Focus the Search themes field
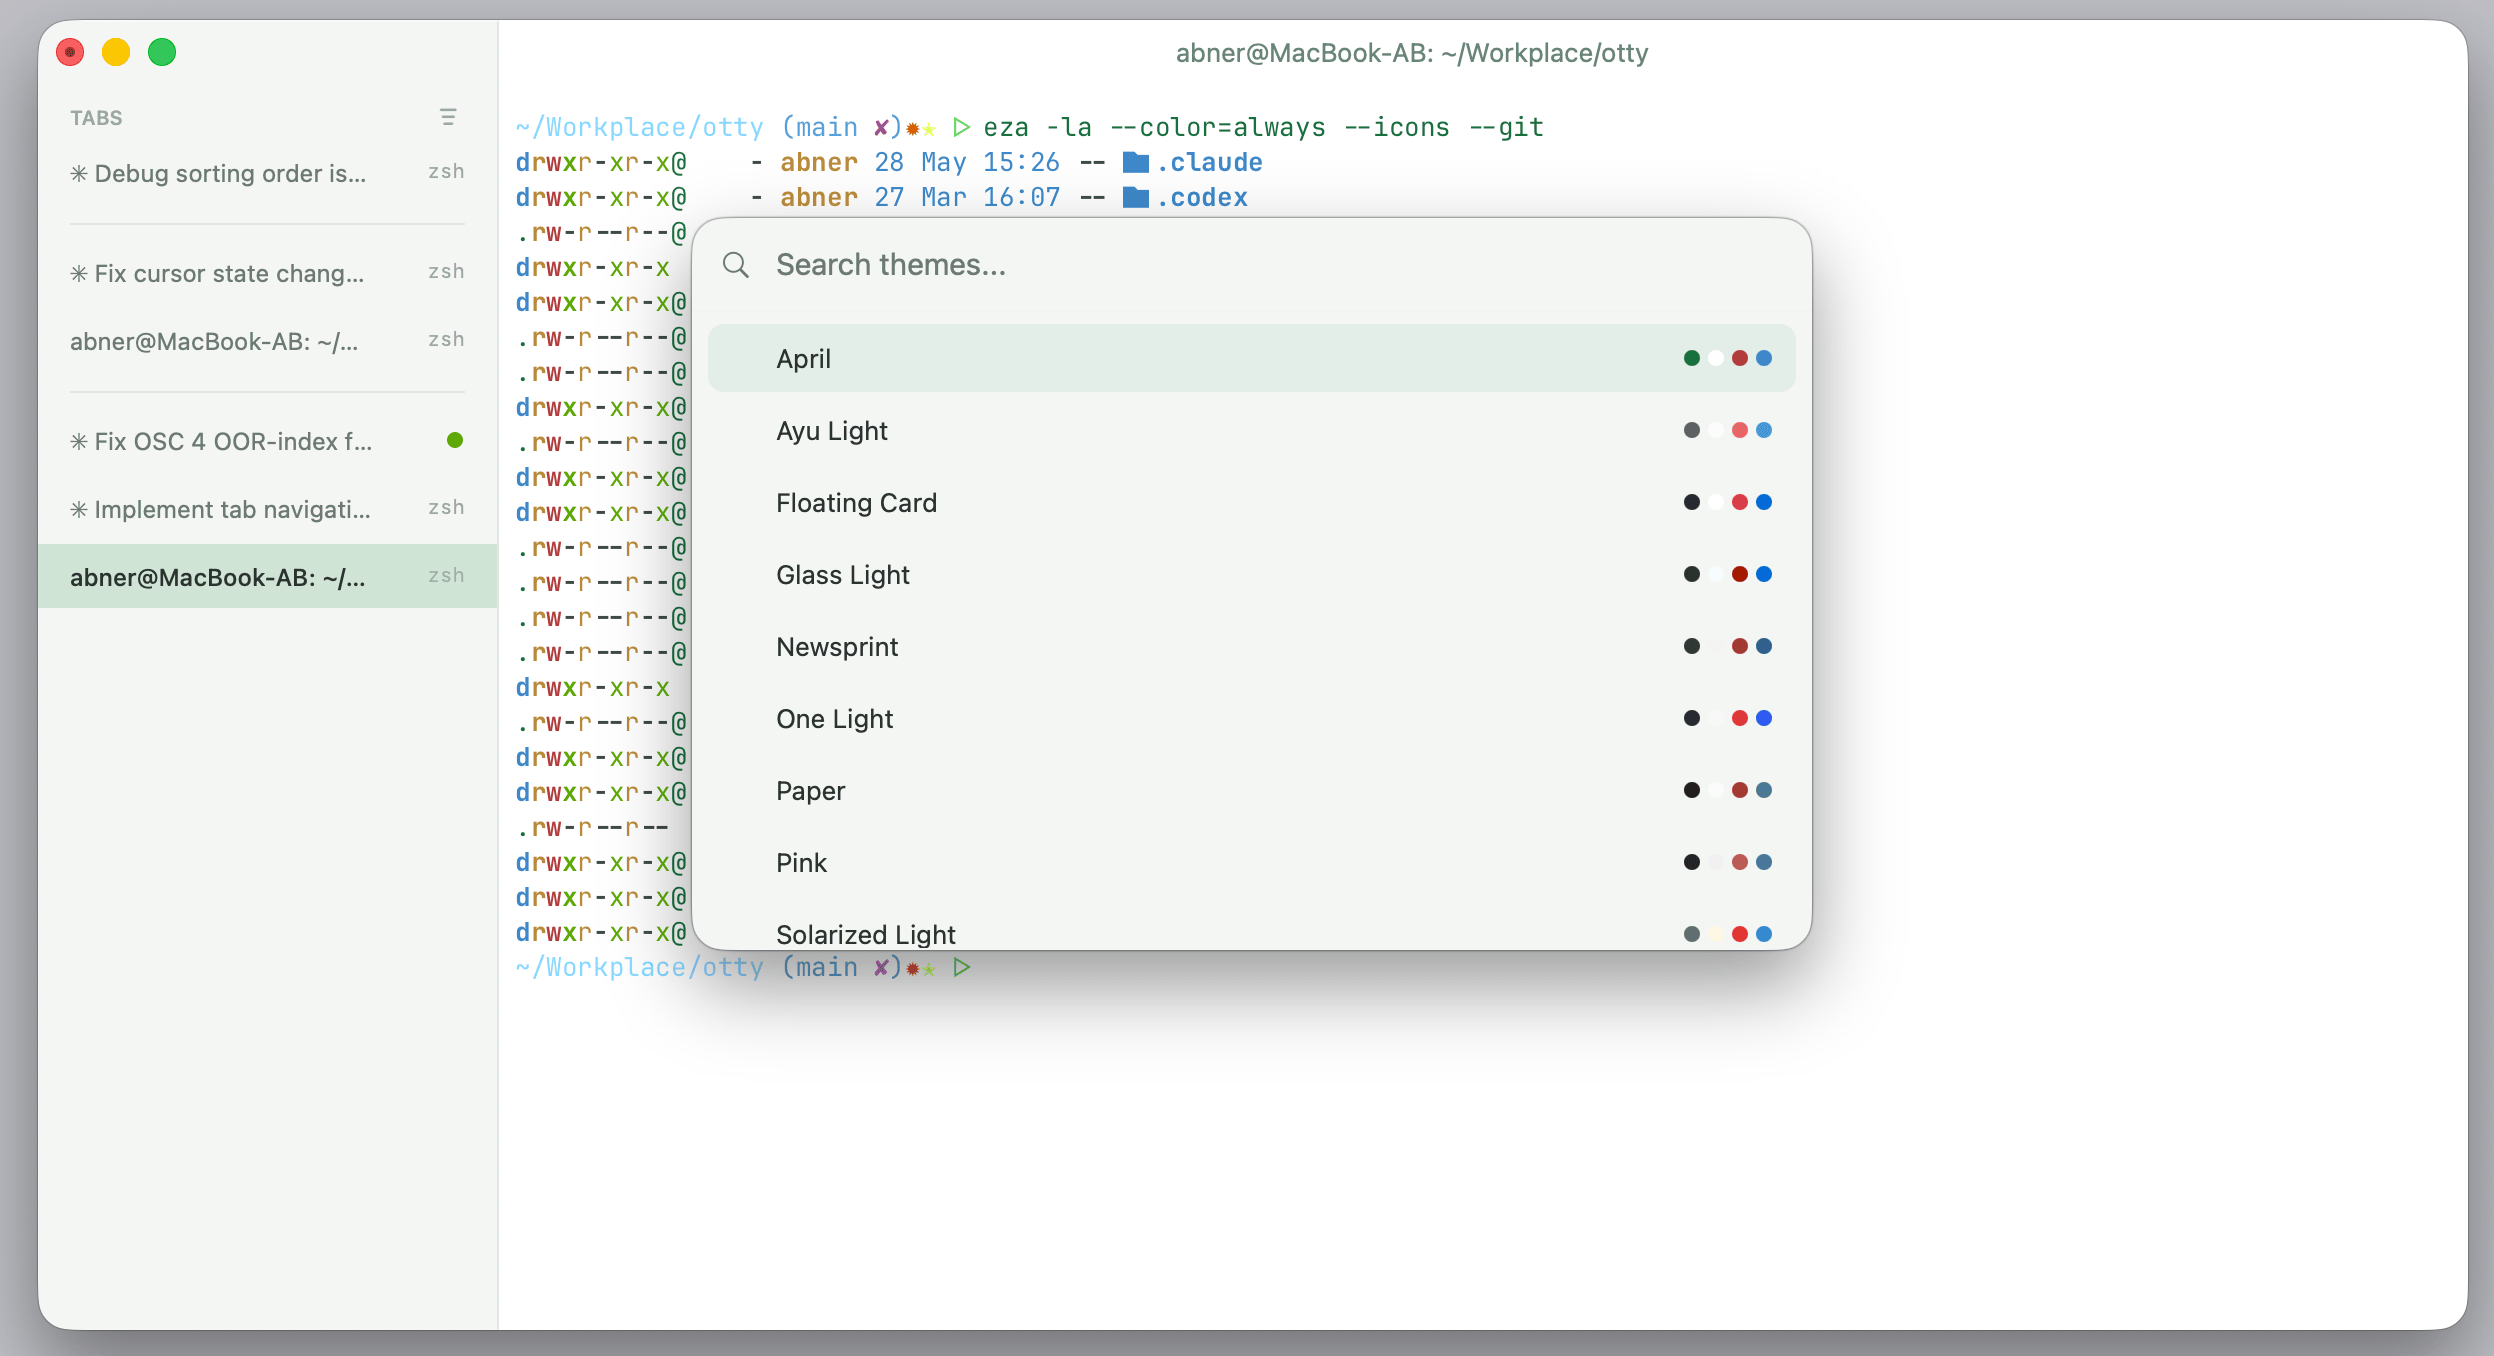2494x1356 pixels. 1252,265
